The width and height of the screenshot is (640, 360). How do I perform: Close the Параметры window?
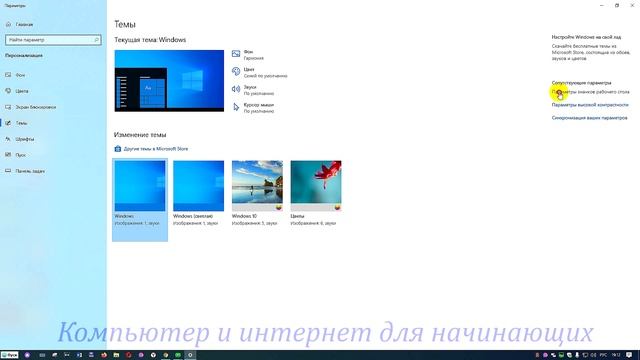(x=632, y=5)
